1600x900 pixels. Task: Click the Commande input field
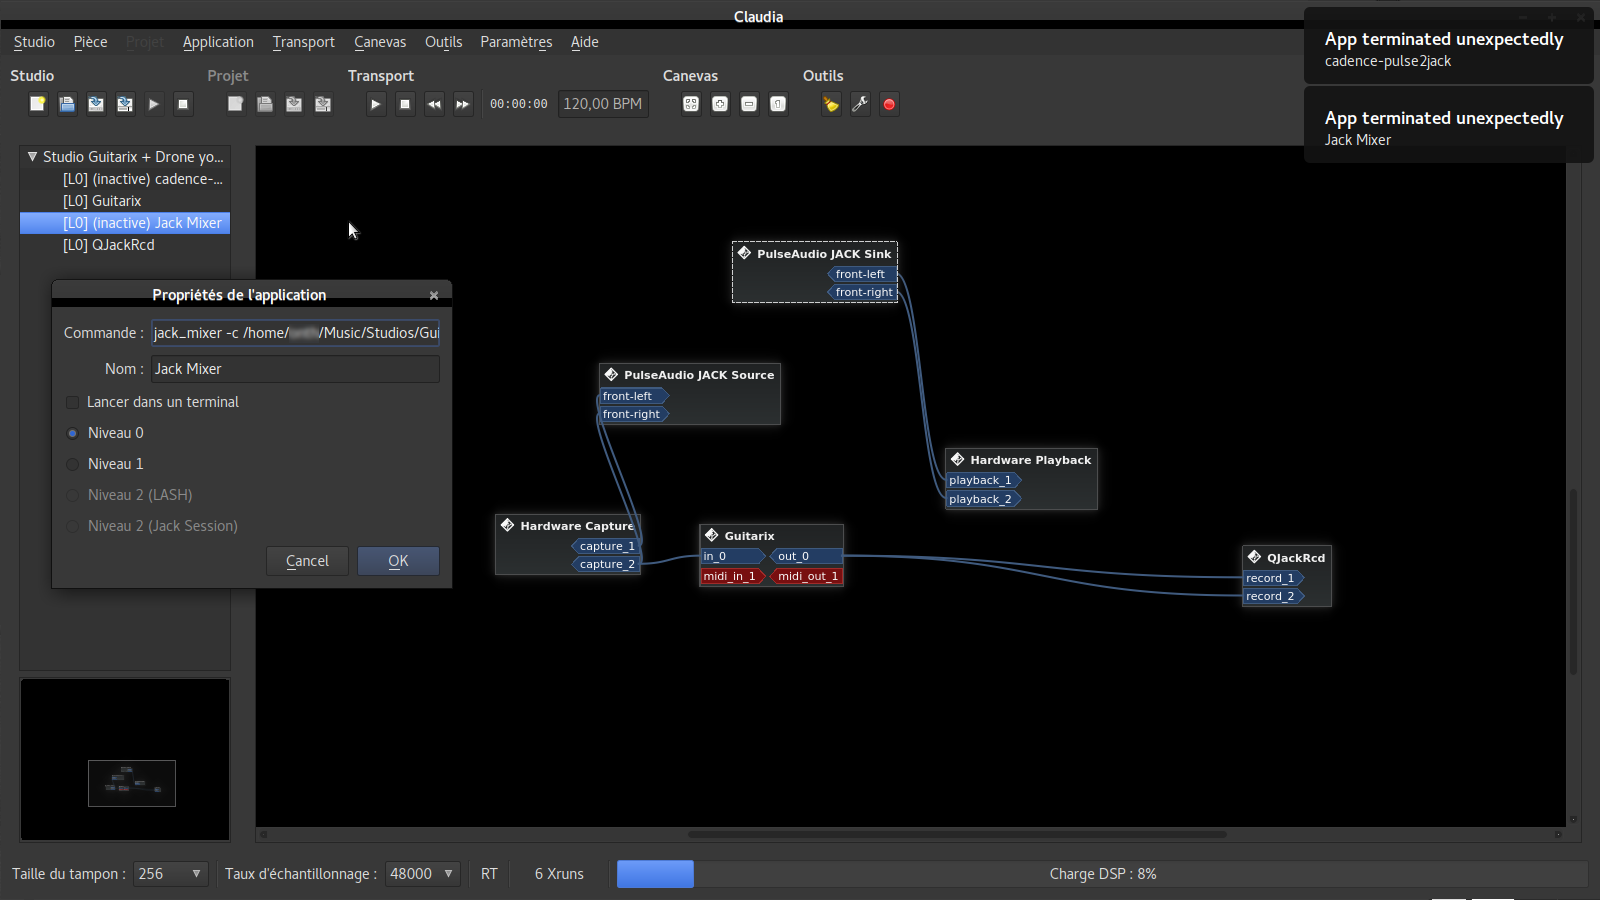click(x=295, y=333)
